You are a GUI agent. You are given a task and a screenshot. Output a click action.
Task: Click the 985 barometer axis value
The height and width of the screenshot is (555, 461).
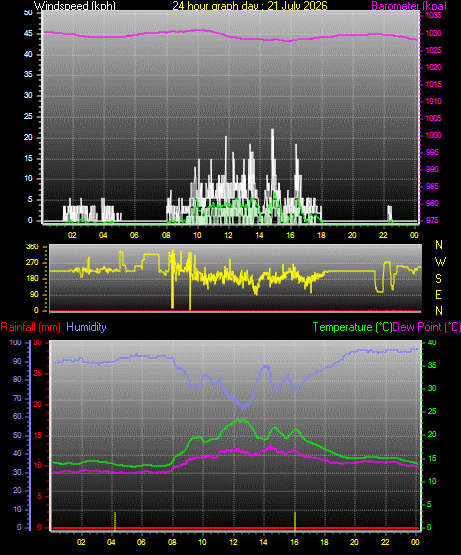click(x=432, y=186)
